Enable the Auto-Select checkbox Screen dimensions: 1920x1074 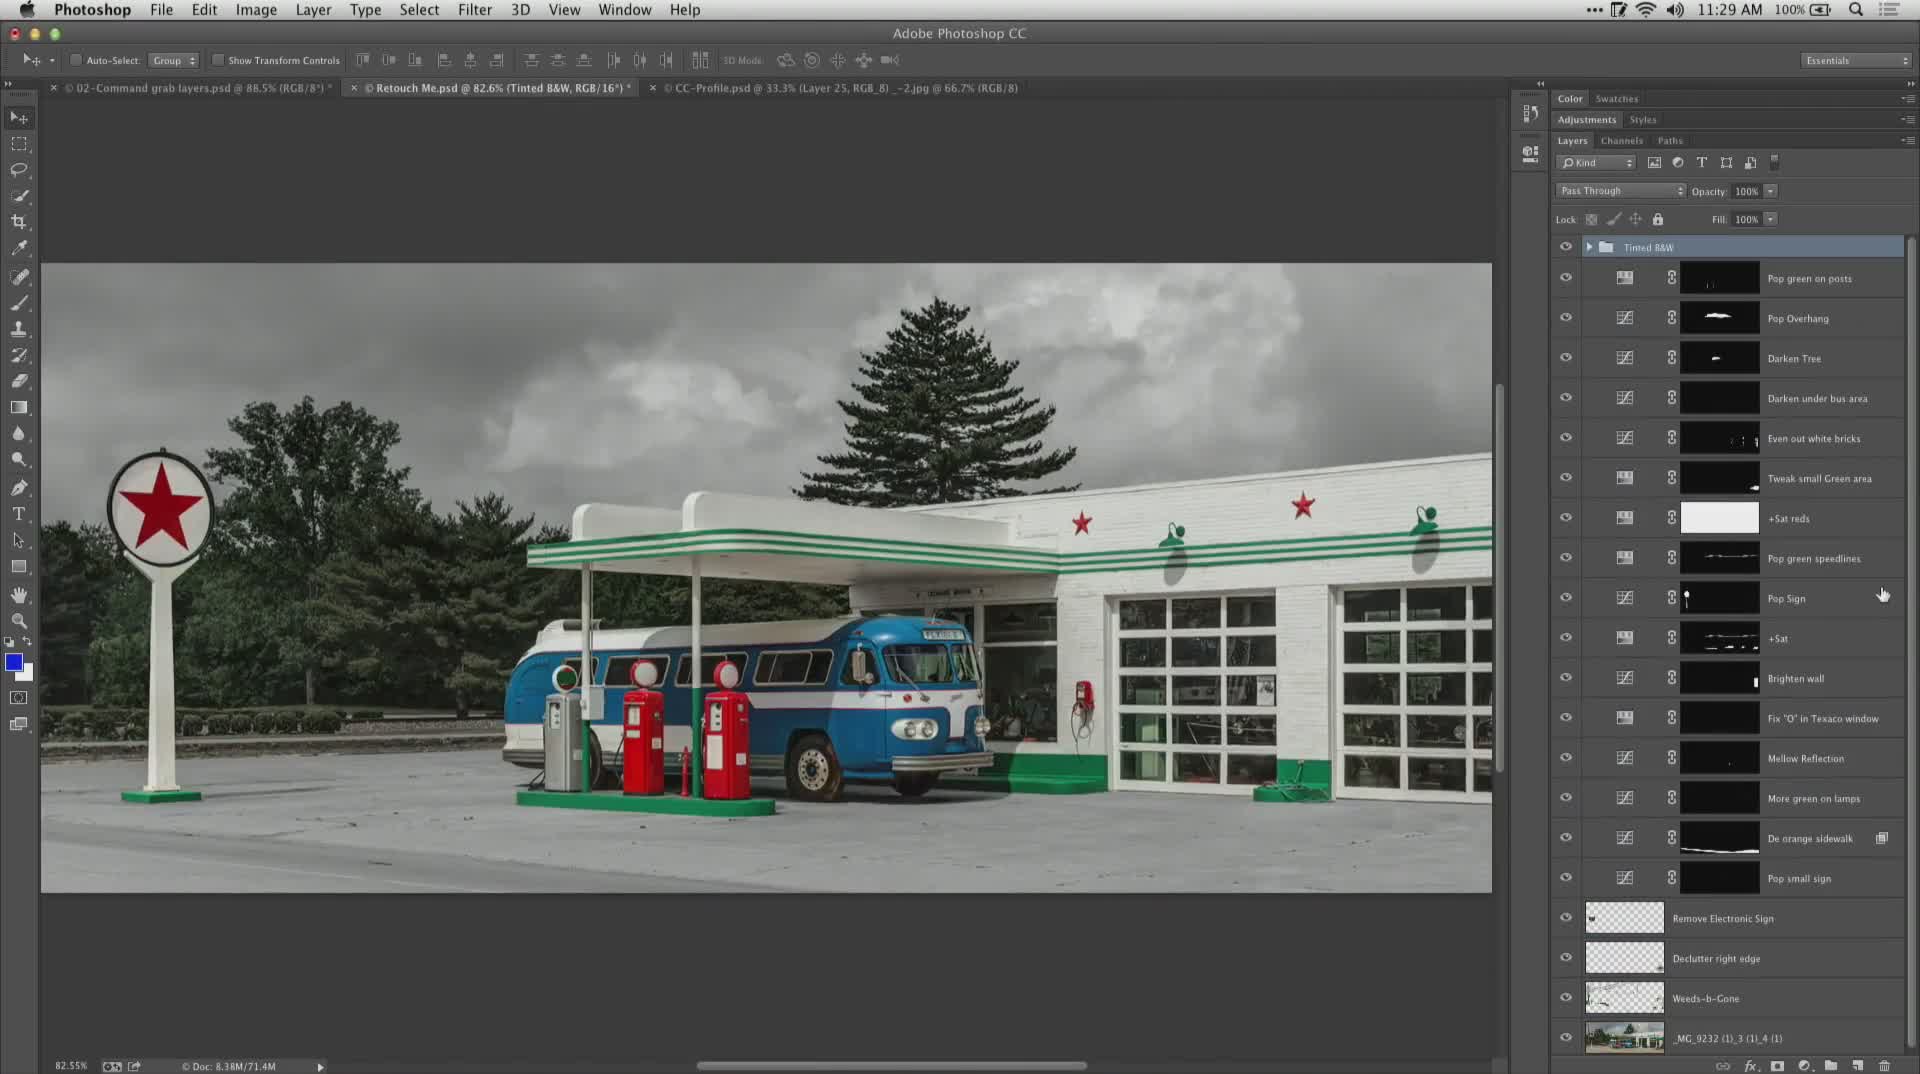pos(75,60)
